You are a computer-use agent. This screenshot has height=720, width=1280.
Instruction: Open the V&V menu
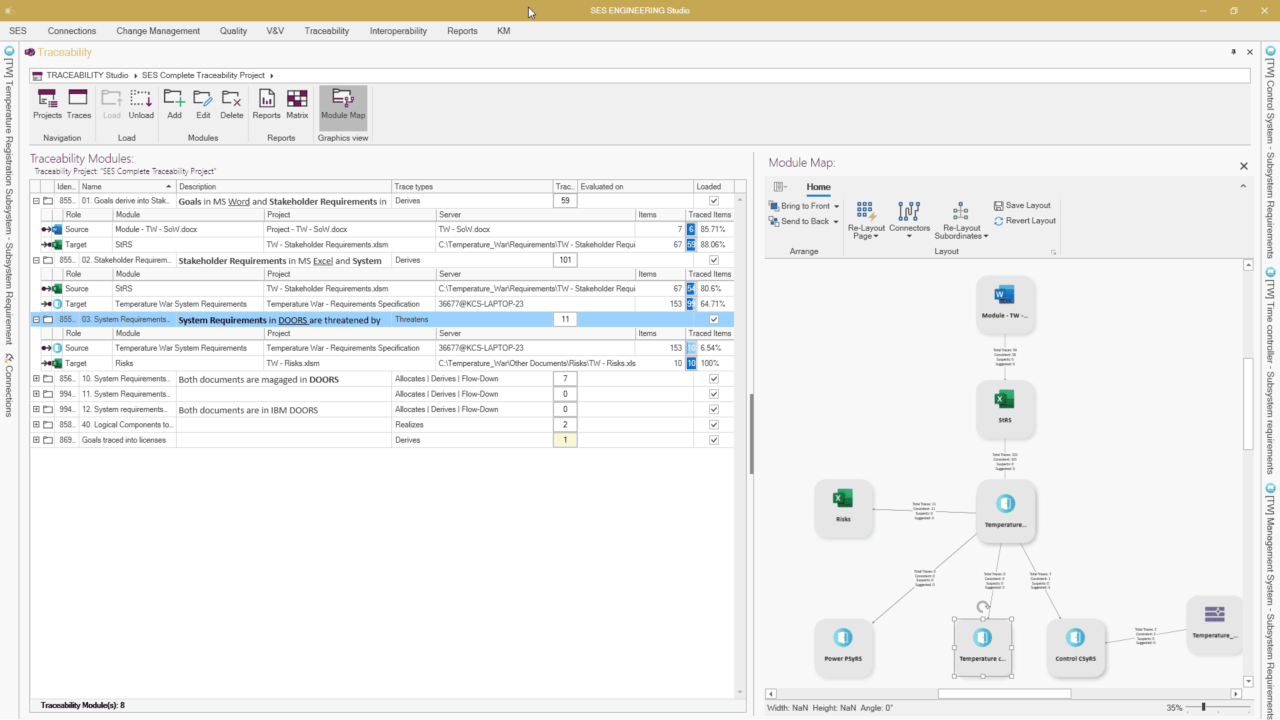pyautogui.click(x=274, y=31)
